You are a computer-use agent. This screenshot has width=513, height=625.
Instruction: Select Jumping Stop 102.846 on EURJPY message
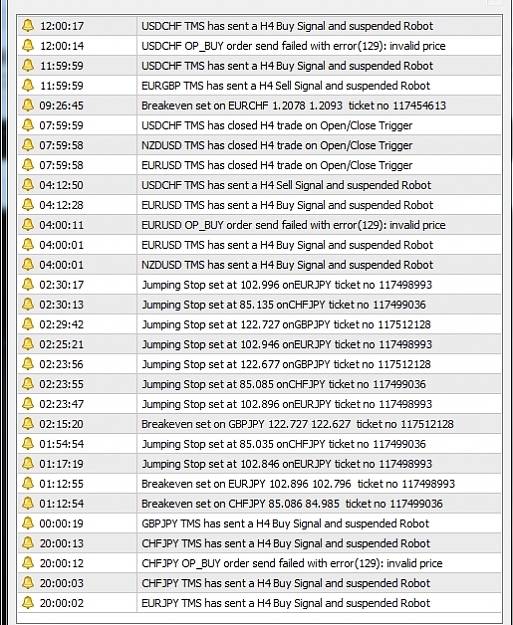[x=287, y=464]
